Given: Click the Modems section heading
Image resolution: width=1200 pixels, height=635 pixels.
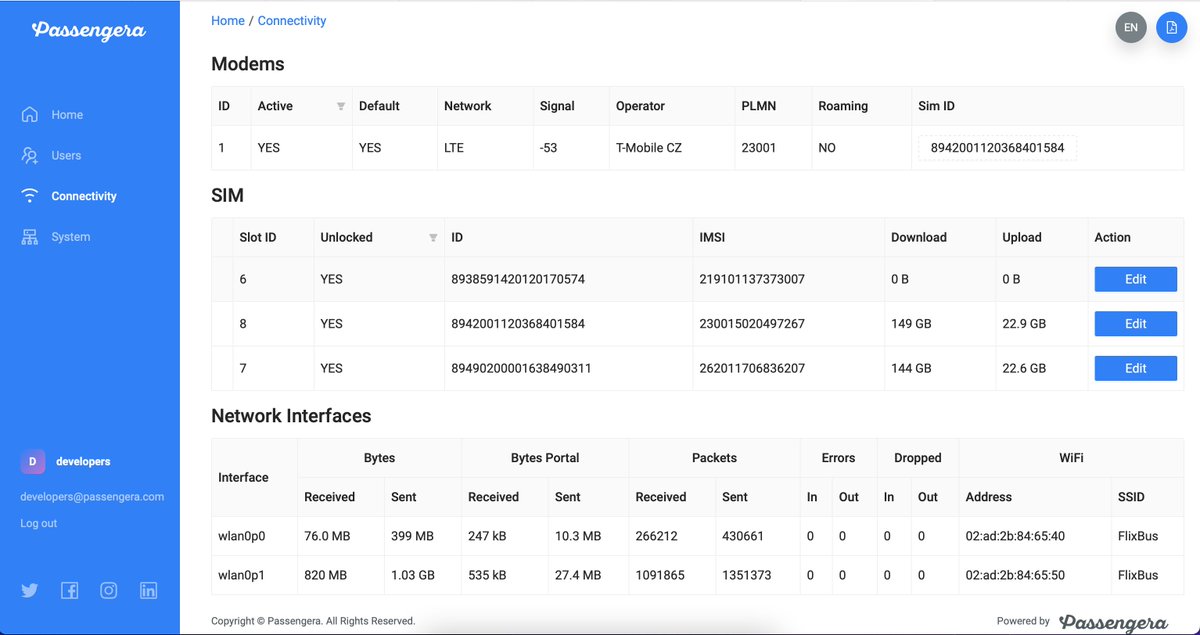Looking at the screenshot, I should pyautogui.click(x=248, y=64).
